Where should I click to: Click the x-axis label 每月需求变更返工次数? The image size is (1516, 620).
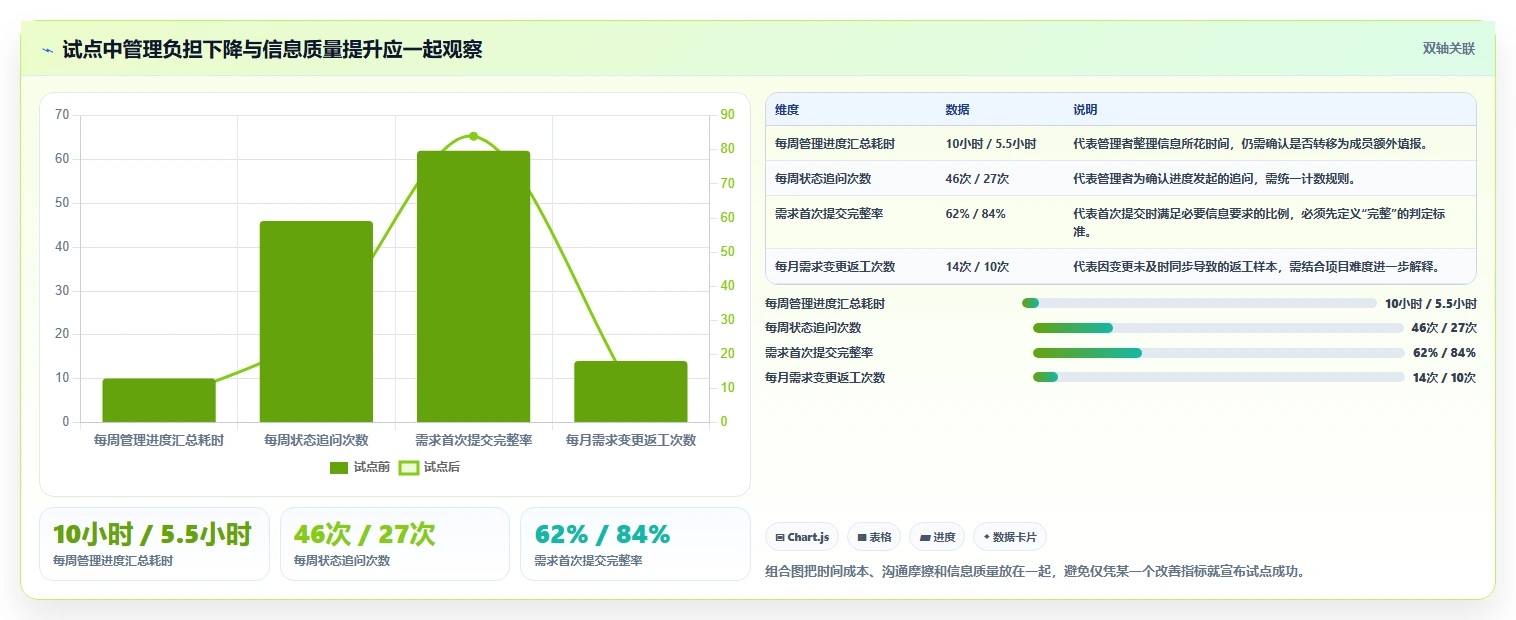[630, 440]
